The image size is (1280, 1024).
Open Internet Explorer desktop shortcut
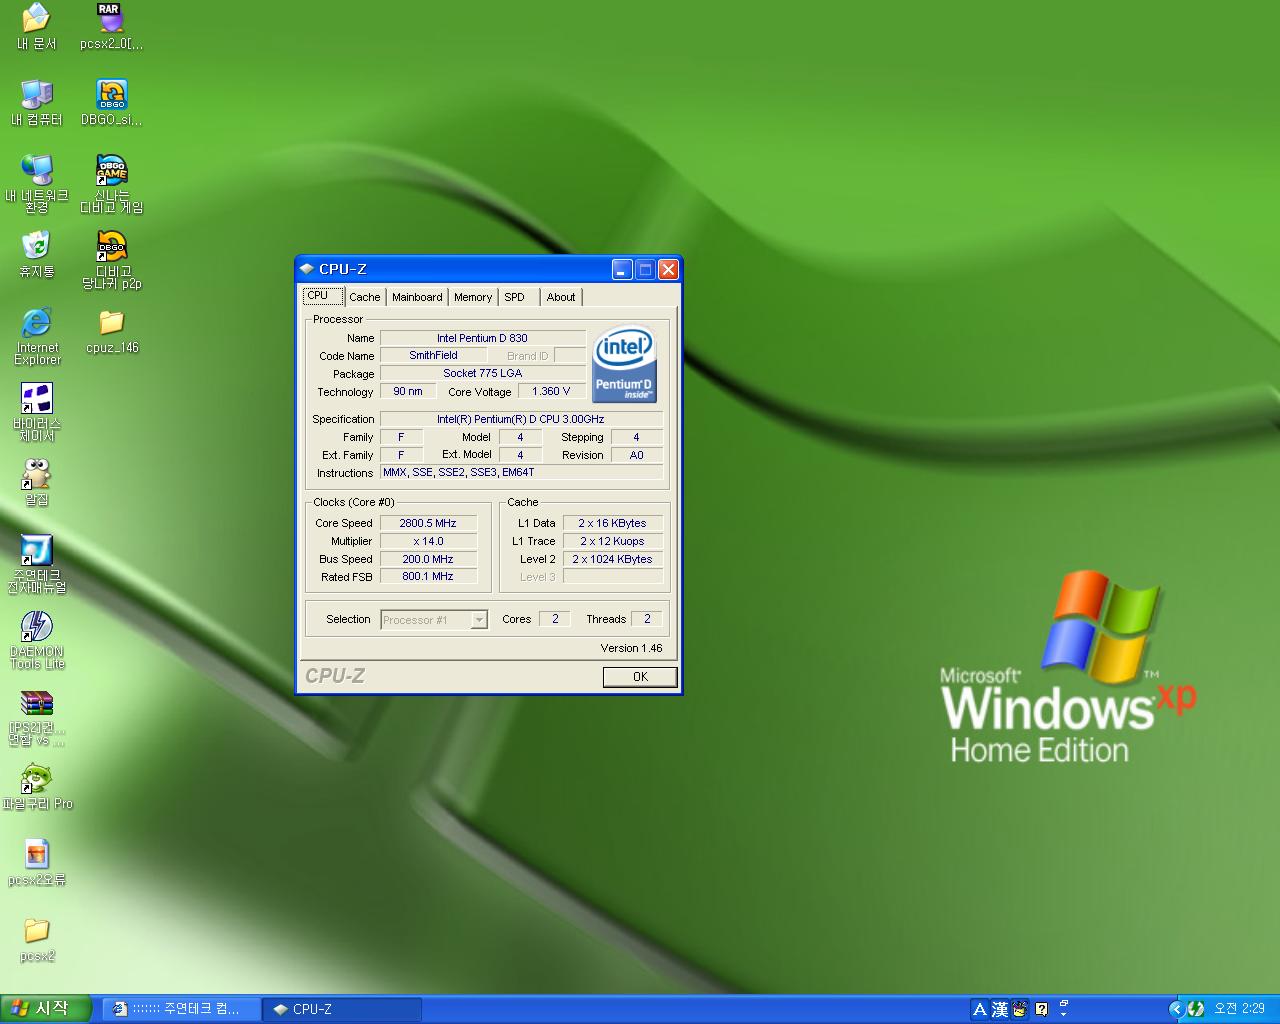[37, 324]
